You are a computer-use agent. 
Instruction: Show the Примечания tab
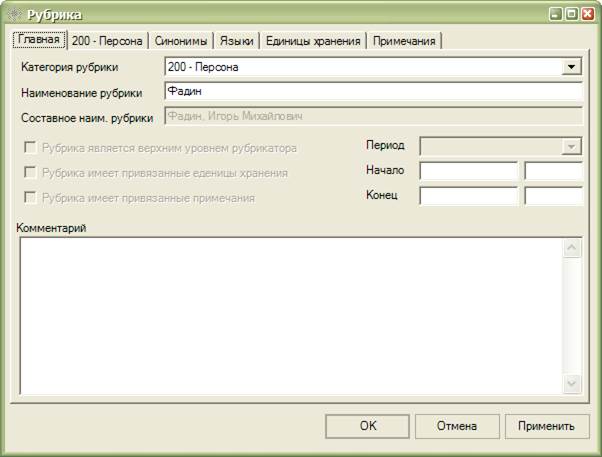[x=404, y=41]
